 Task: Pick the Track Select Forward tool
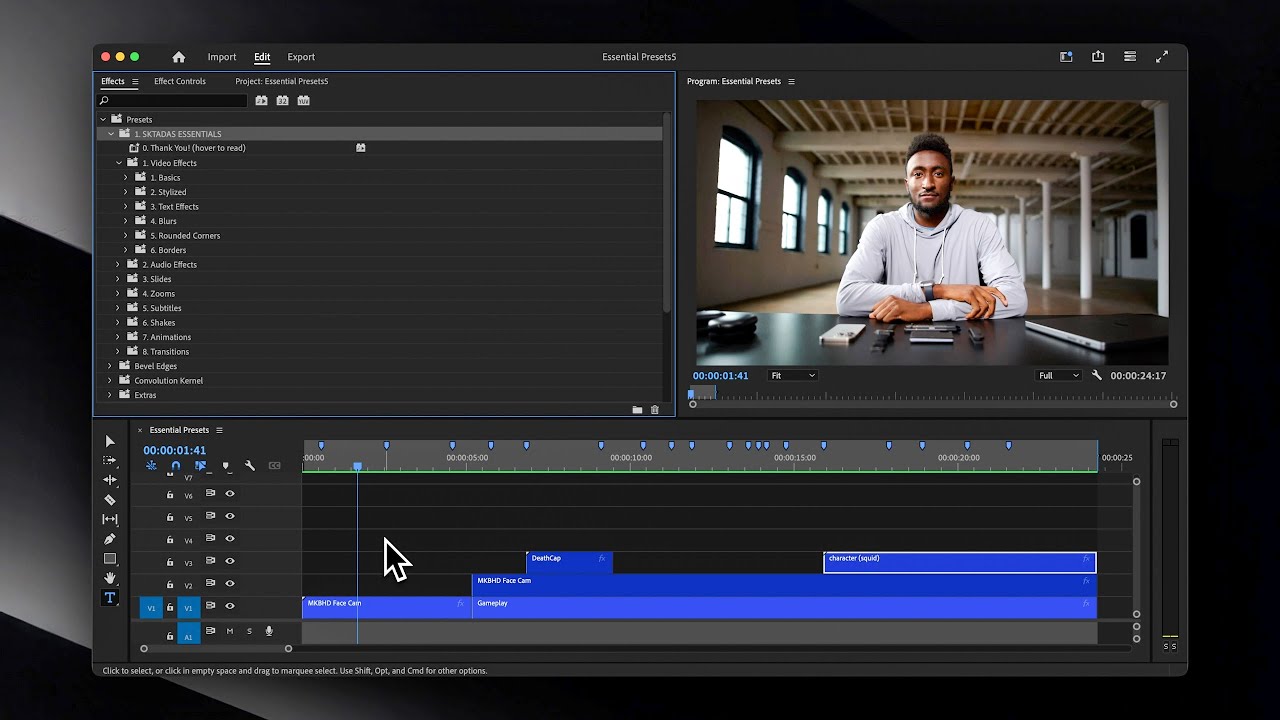click(110, 461)
